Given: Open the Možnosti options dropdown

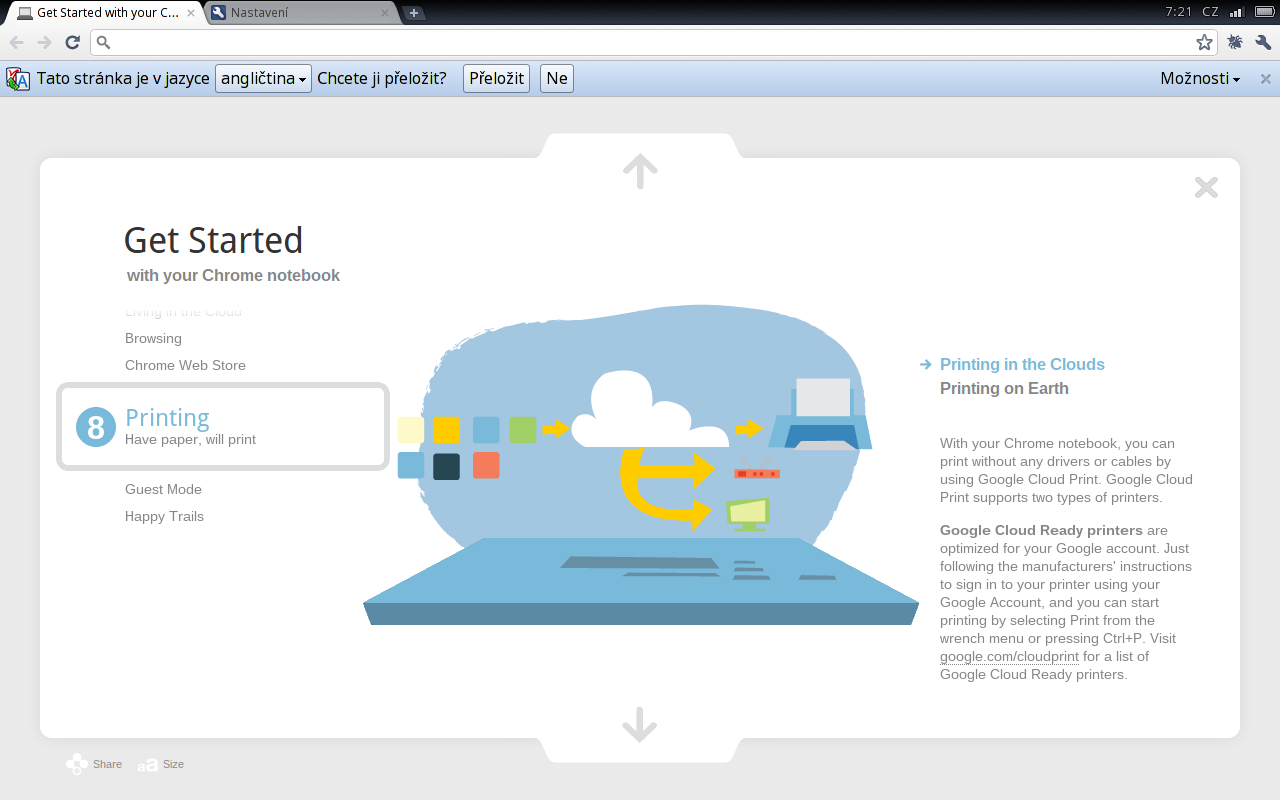Looking at the screenshot, I should (x=1200, y=79).
